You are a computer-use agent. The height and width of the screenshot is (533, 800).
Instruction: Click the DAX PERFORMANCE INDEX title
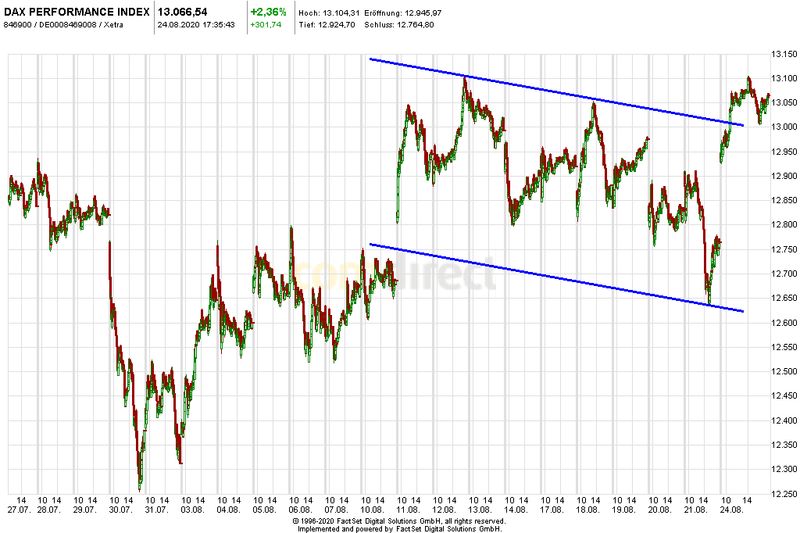[77, 12]
